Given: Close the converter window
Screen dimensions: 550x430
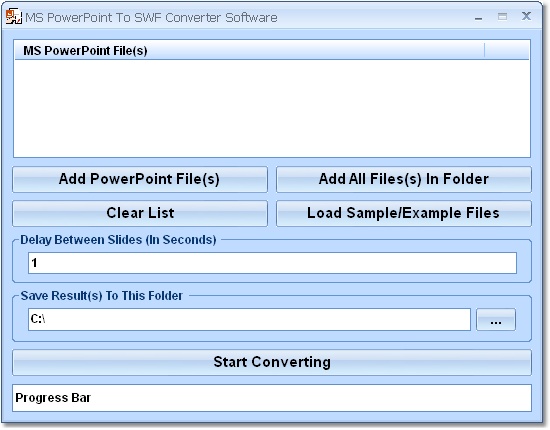Looking at the screenshot, I should (526, 16).
